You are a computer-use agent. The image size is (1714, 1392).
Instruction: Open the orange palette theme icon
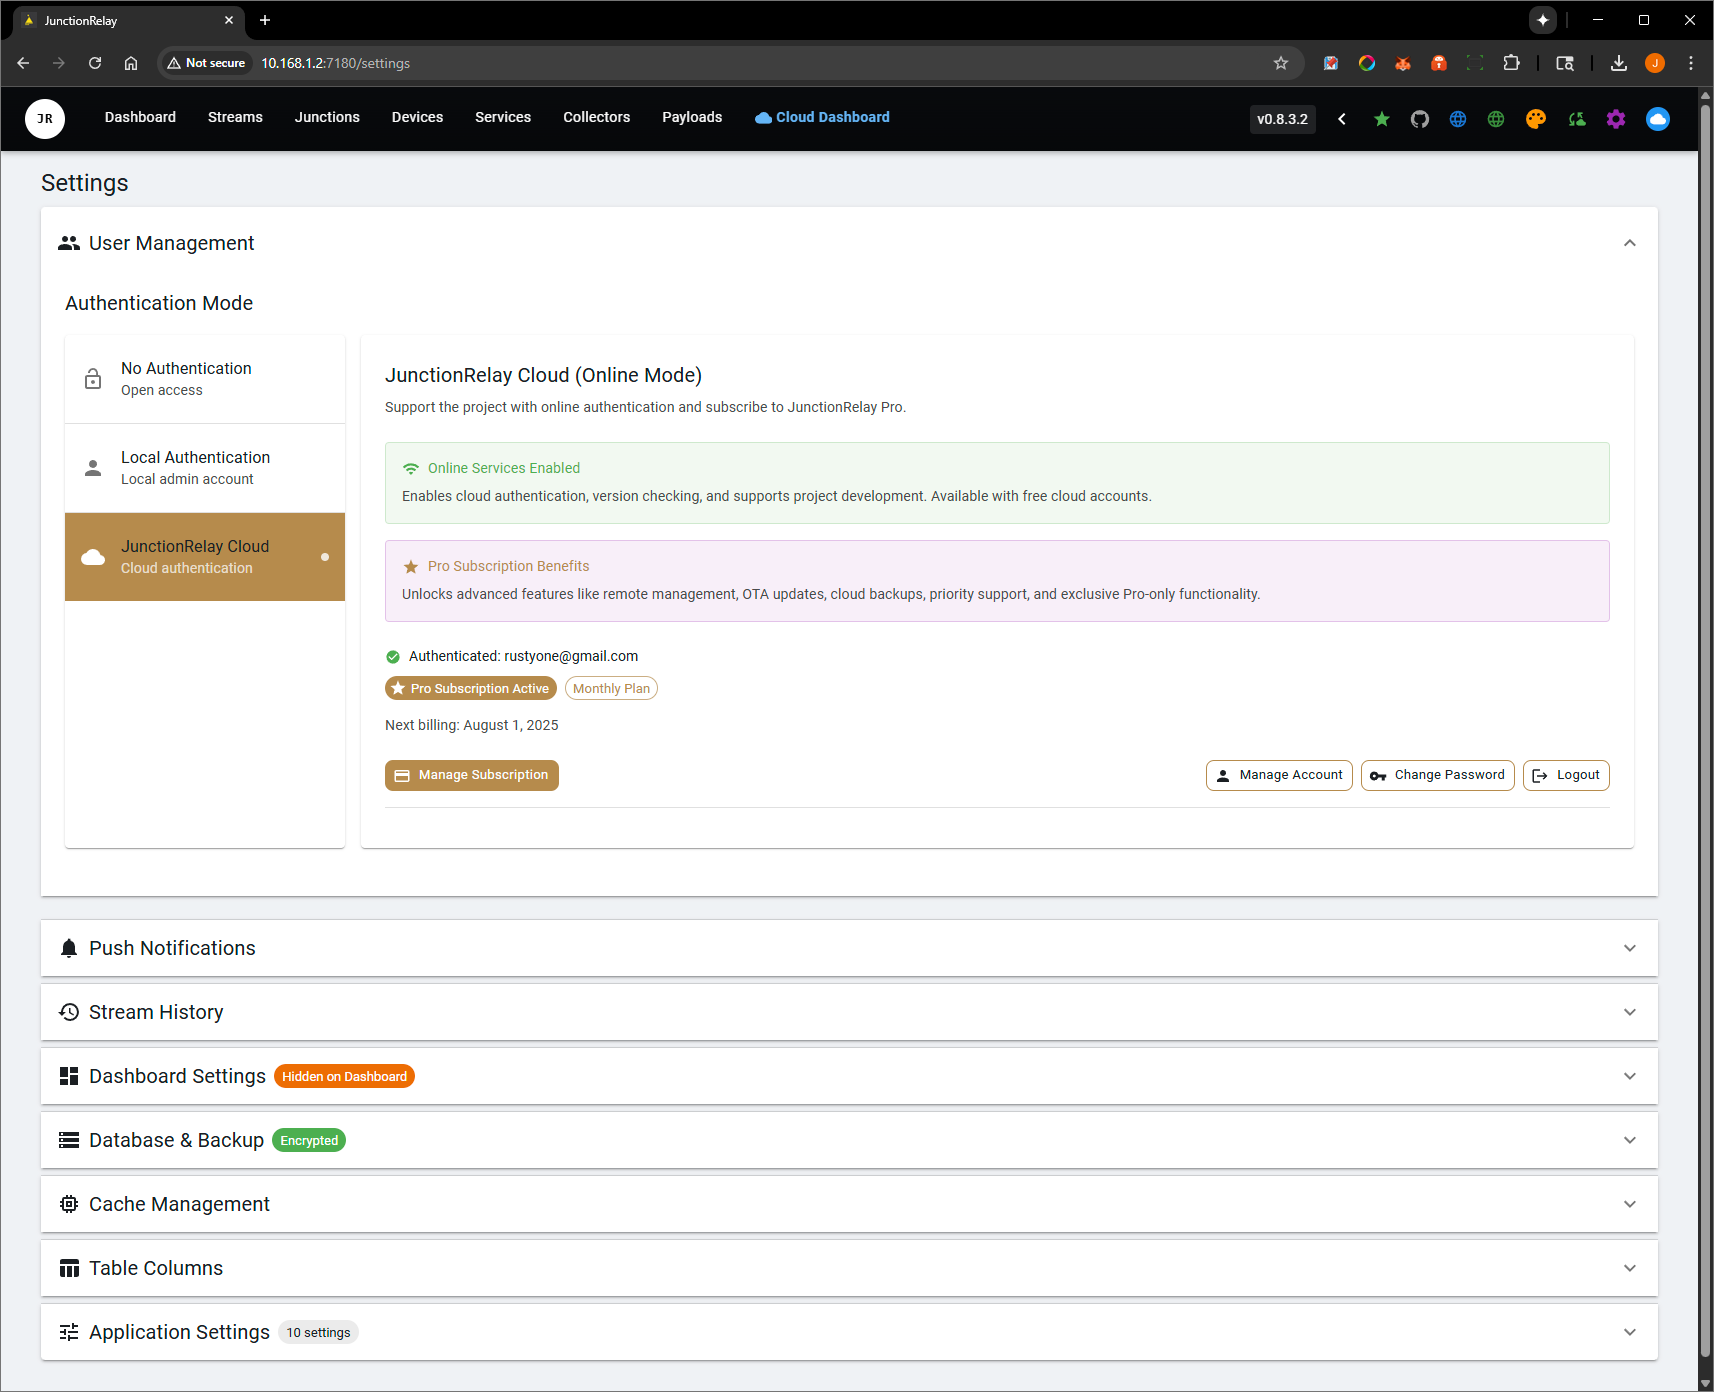pos(1536,119)
